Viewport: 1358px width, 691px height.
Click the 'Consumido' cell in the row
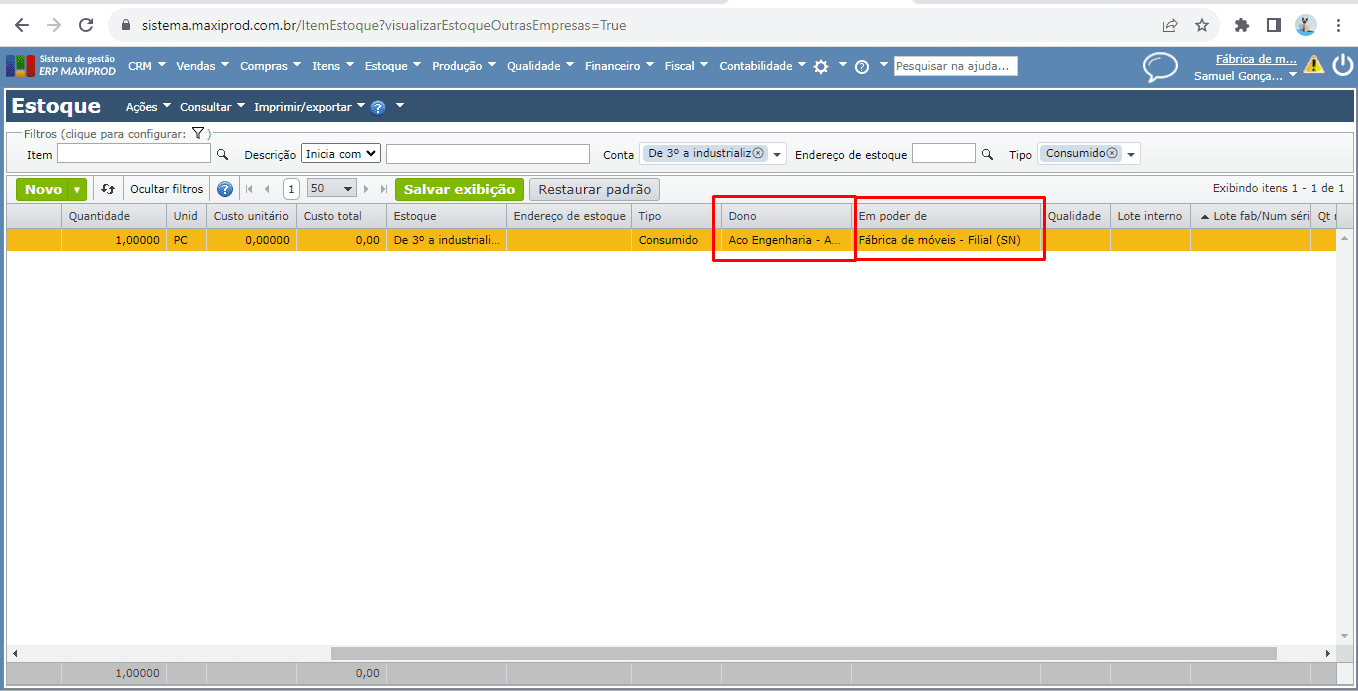[676, 240]
